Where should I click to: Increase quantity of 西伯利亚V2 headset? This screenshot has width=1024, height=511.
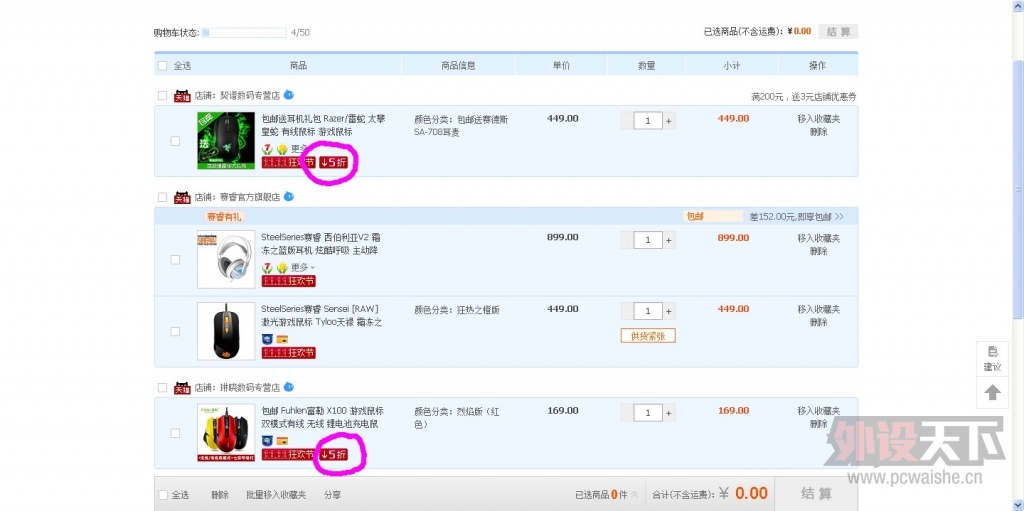[669, 240]
